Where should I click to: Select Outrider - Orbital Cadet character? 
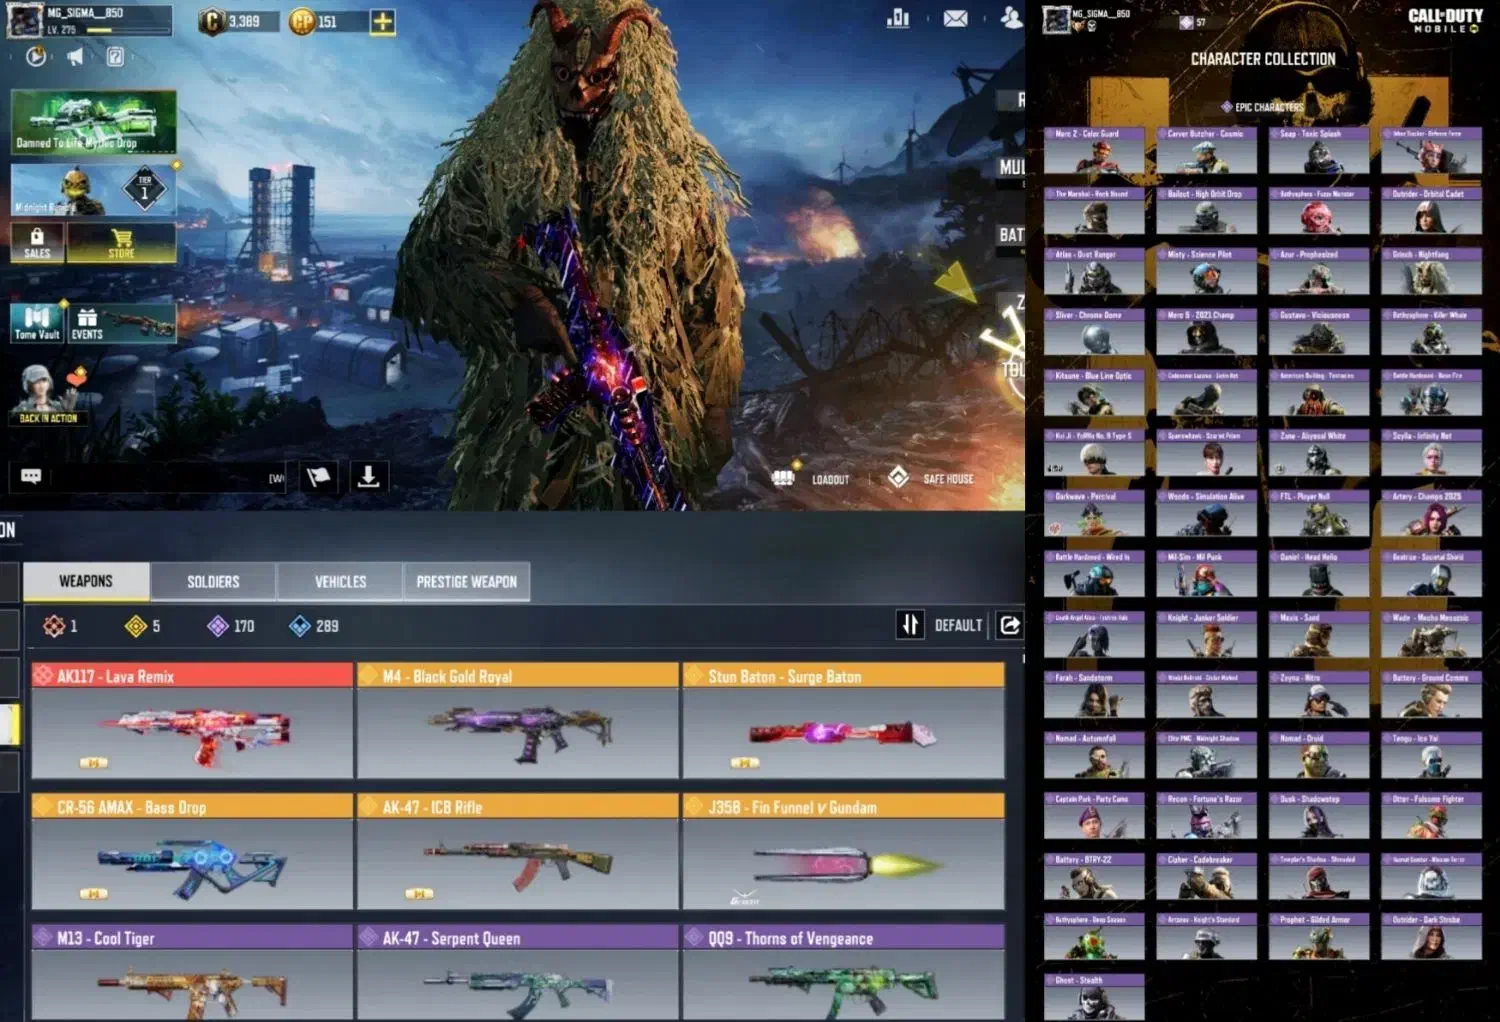tap(1431, 211)
